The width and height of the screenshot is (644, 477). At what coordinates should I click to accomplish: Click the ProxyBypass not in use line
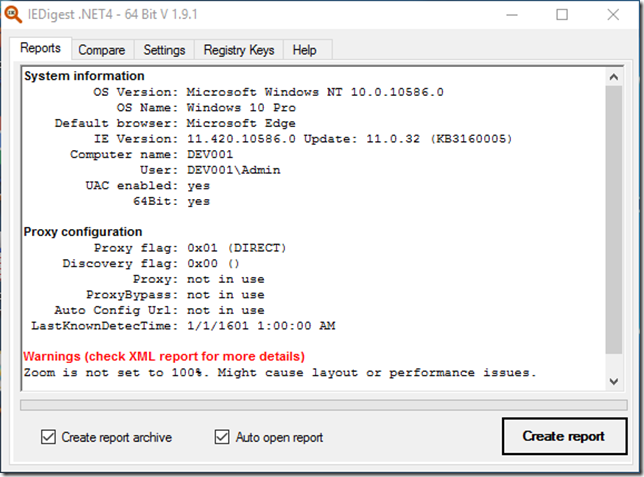pos(175,295)
